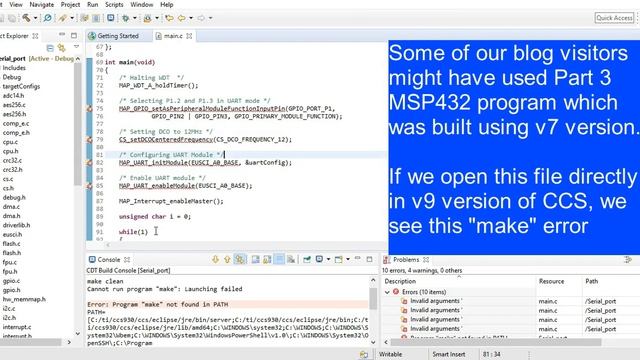Click the Quick Access search field

pos(614,18)
